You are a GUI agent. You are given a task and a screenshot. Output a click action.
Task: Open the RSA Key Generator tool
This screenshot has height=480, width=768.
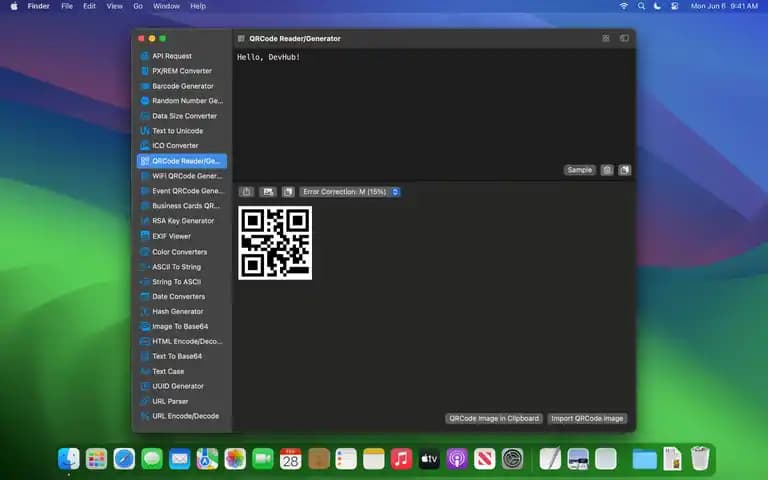[x=182, y=221]
